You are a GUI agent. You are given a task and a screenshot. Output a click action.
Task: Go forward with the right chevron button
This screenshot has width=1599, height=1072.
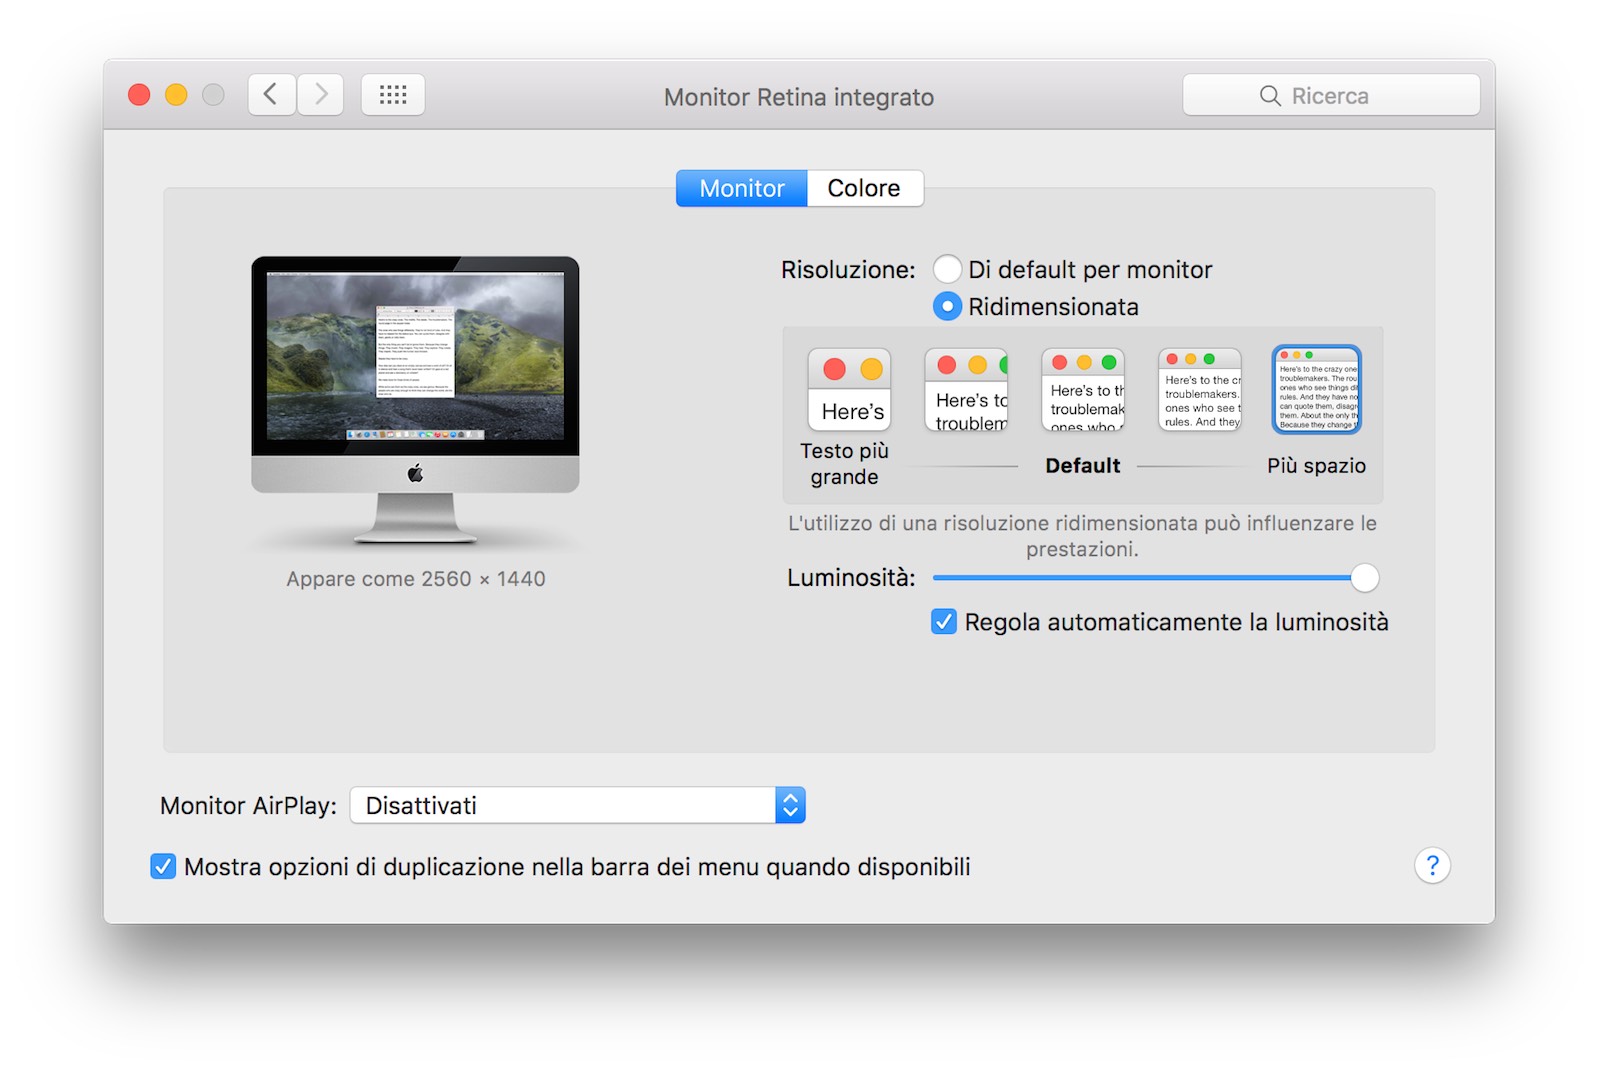click(x=320, y=95)
